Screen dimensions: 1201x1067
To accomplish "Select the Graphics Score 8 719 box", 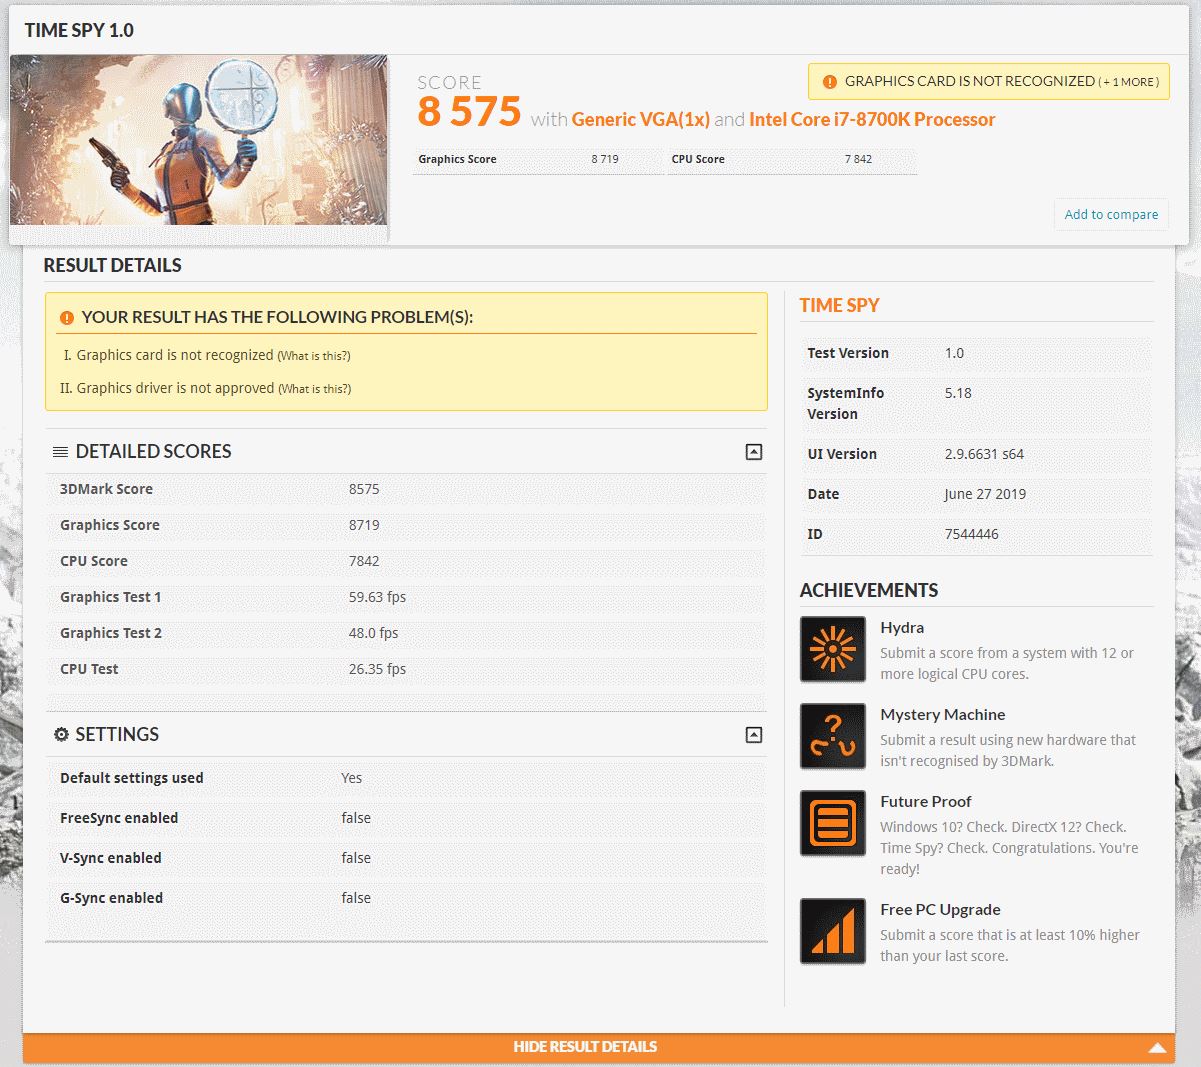I will (538, 160).
